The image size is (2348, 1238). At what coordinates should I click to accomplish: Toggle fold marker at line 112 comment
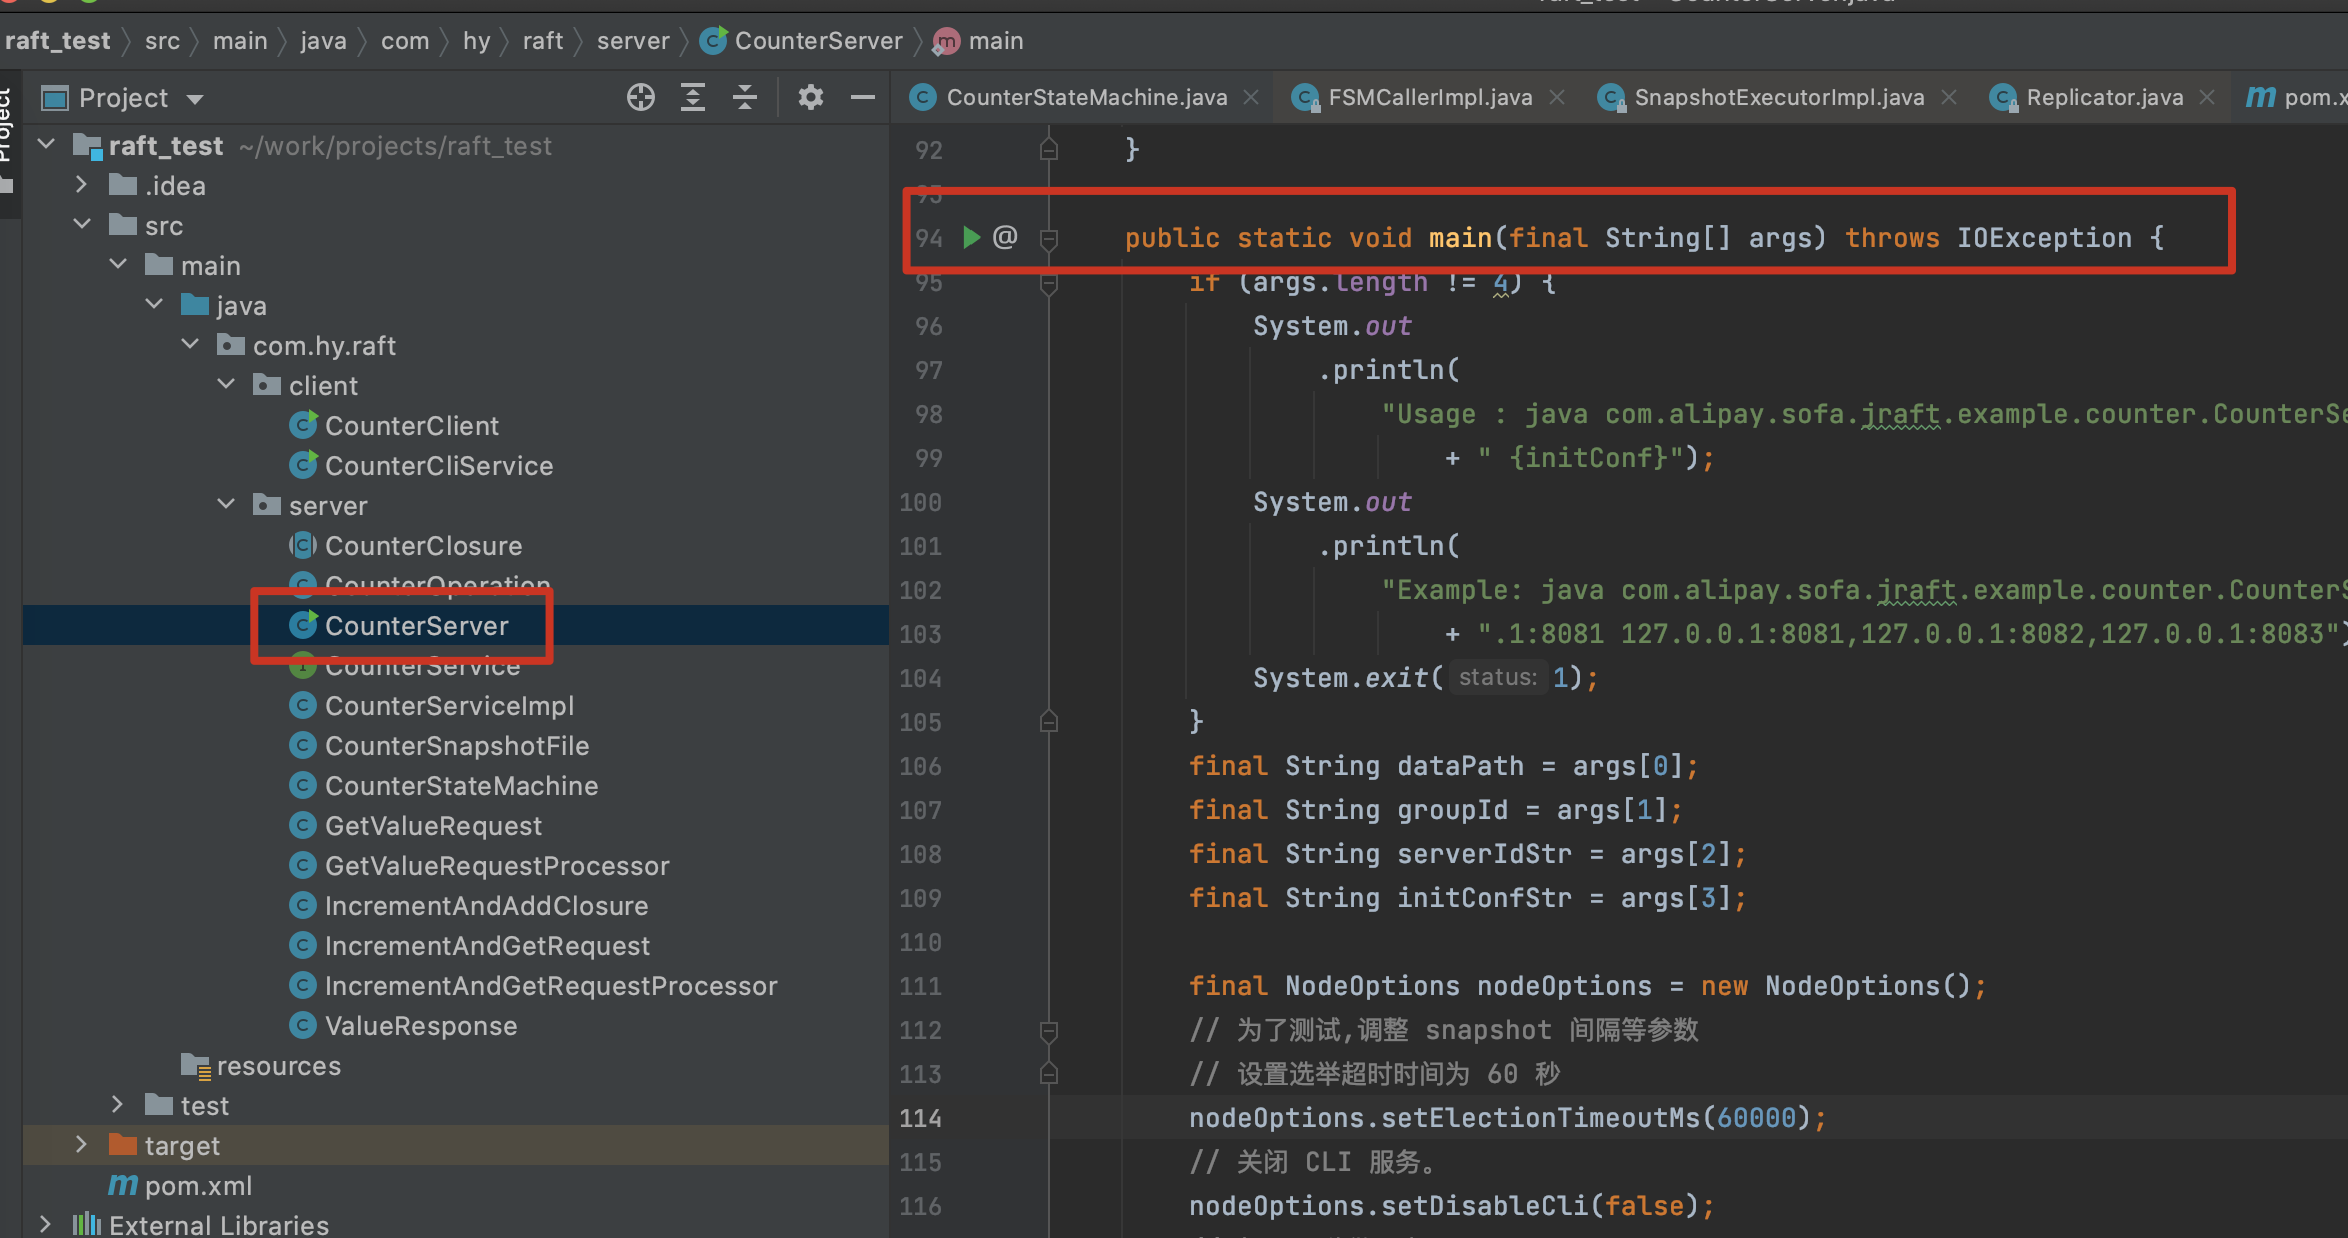tap(1049, 1030)
